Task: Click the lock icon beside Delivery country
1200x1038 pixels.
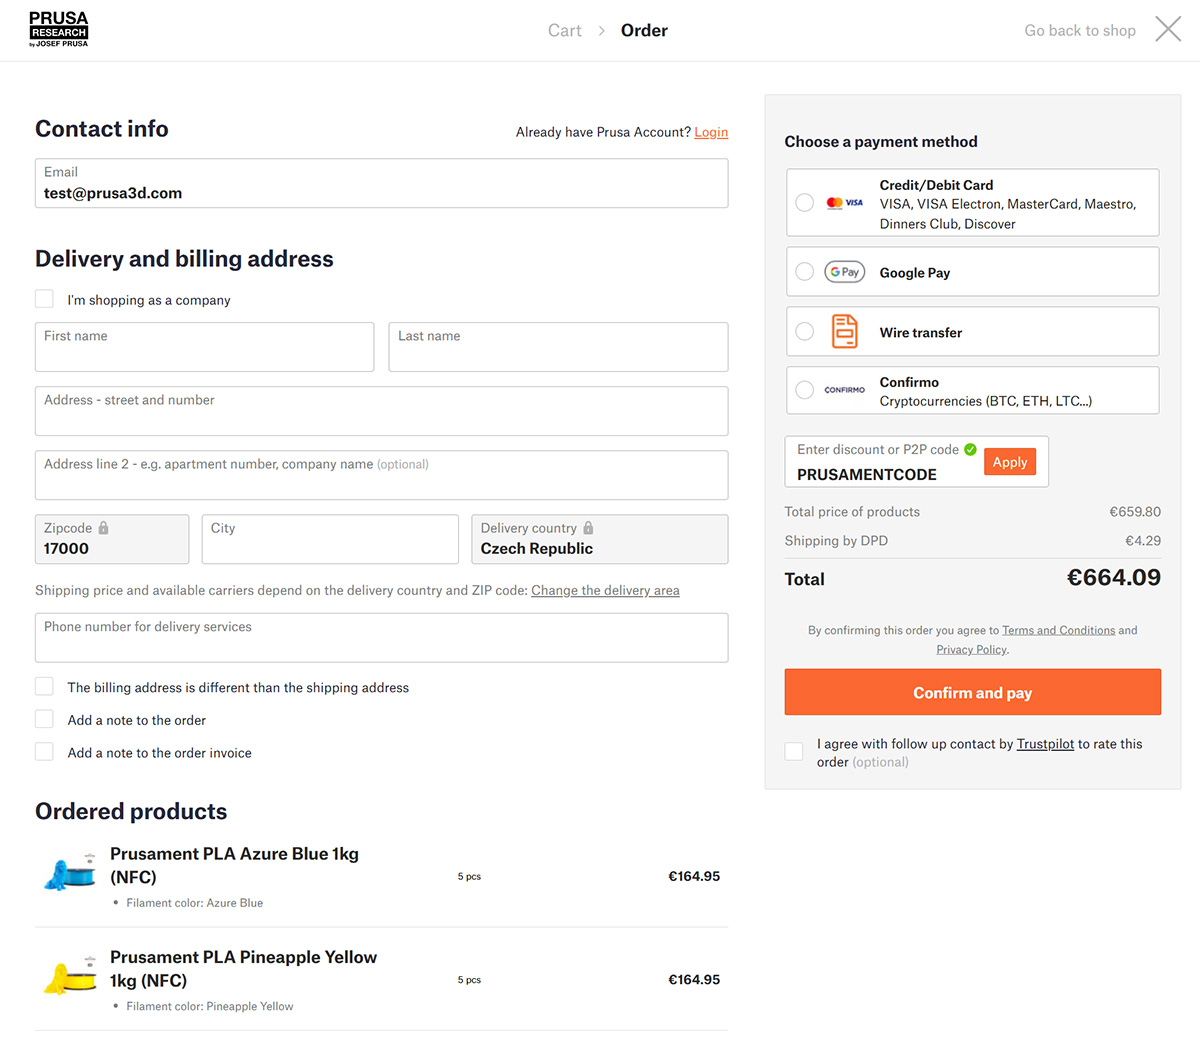Action: [588, 528]
